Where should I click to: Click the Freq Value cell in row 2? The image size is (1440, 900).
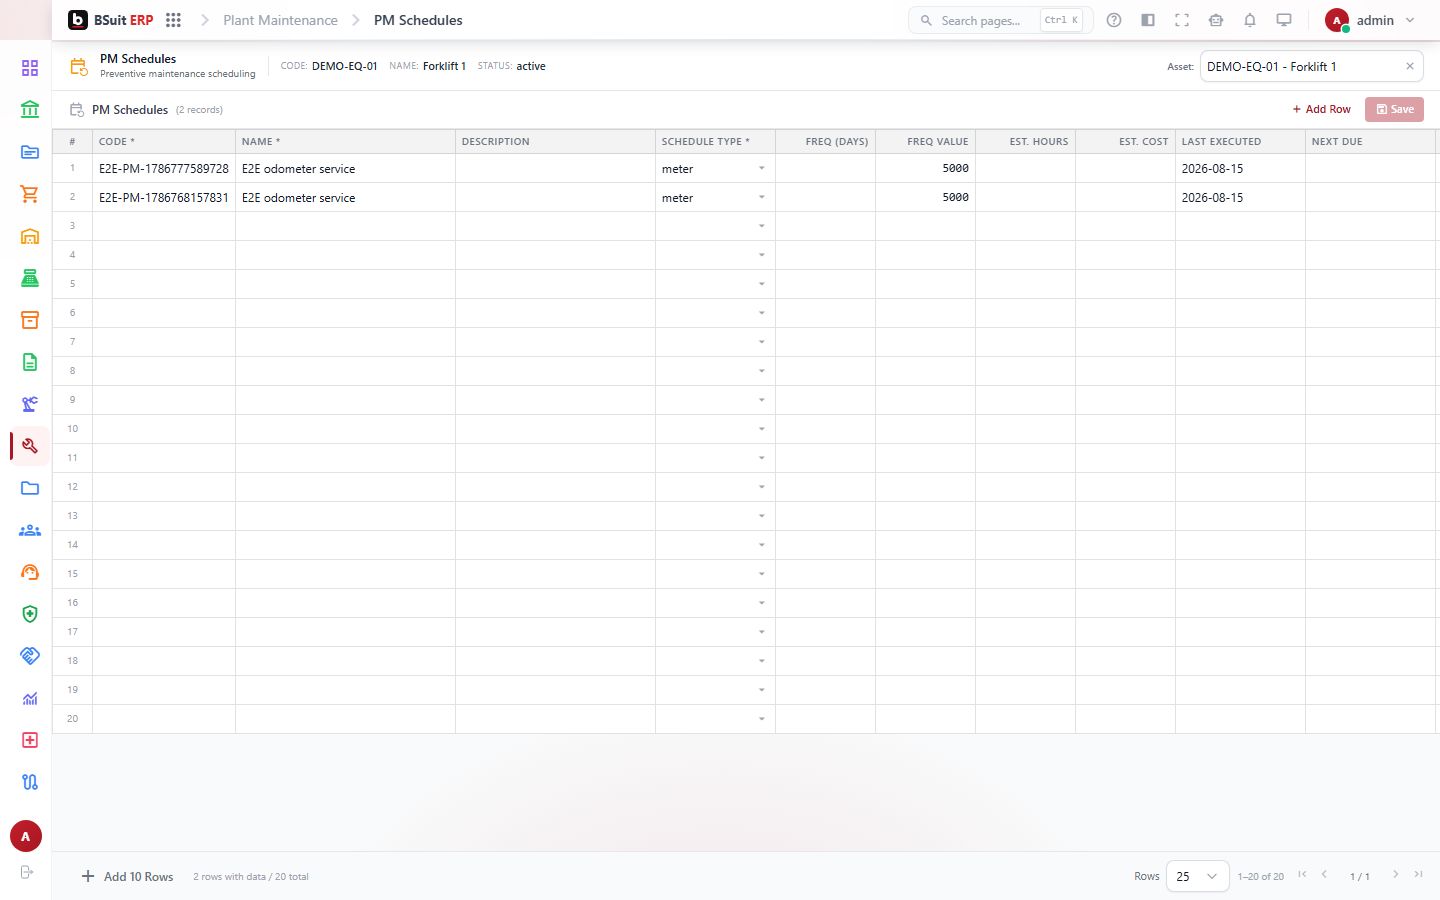click(925, 198)
